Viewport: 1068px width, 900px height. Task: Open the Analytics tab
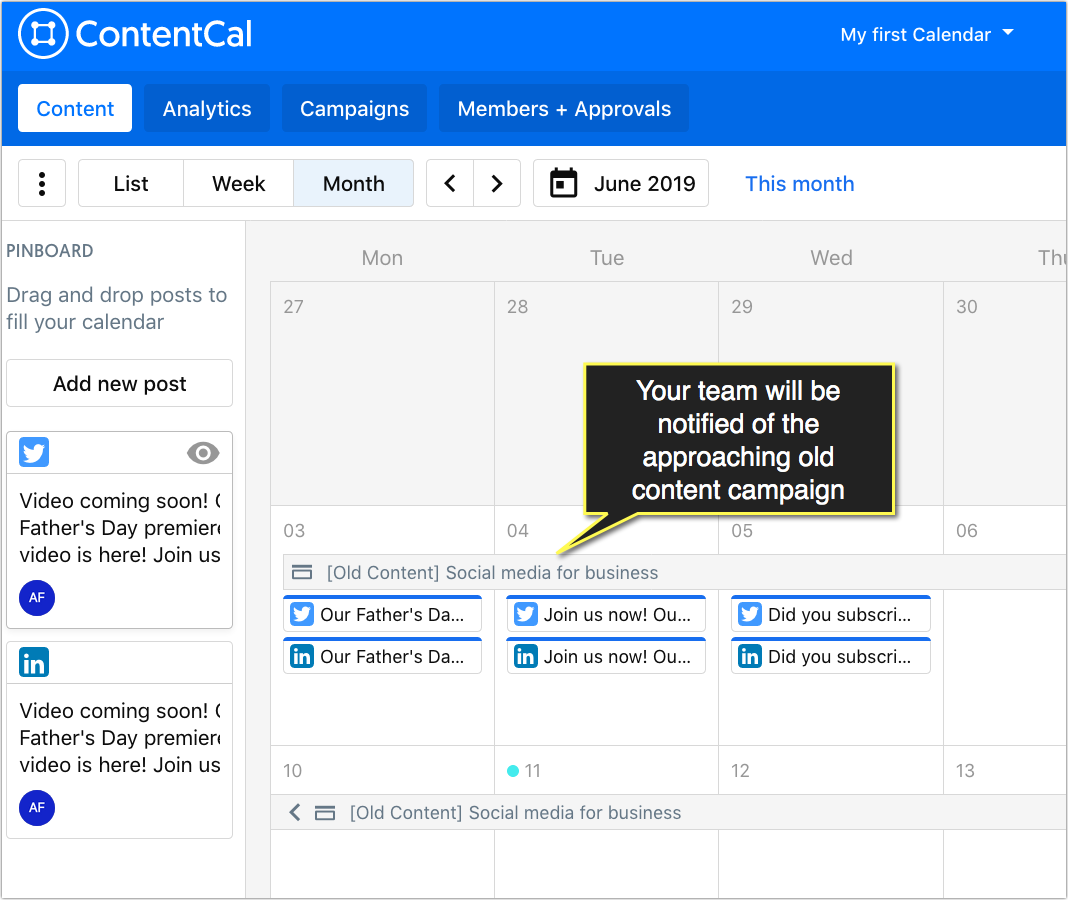[207, 109]
